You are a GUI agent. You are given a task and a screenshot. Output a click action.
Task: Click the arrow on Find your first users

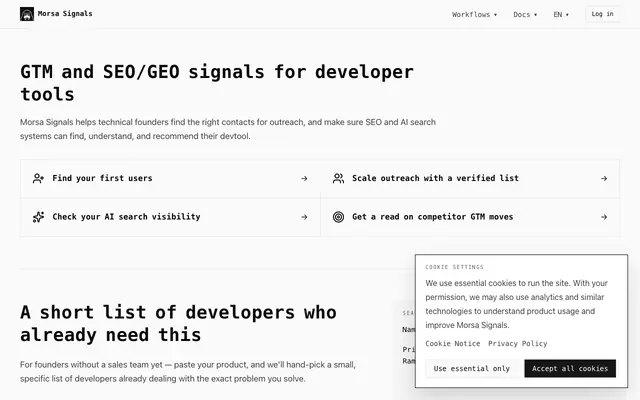pos(304,178)
